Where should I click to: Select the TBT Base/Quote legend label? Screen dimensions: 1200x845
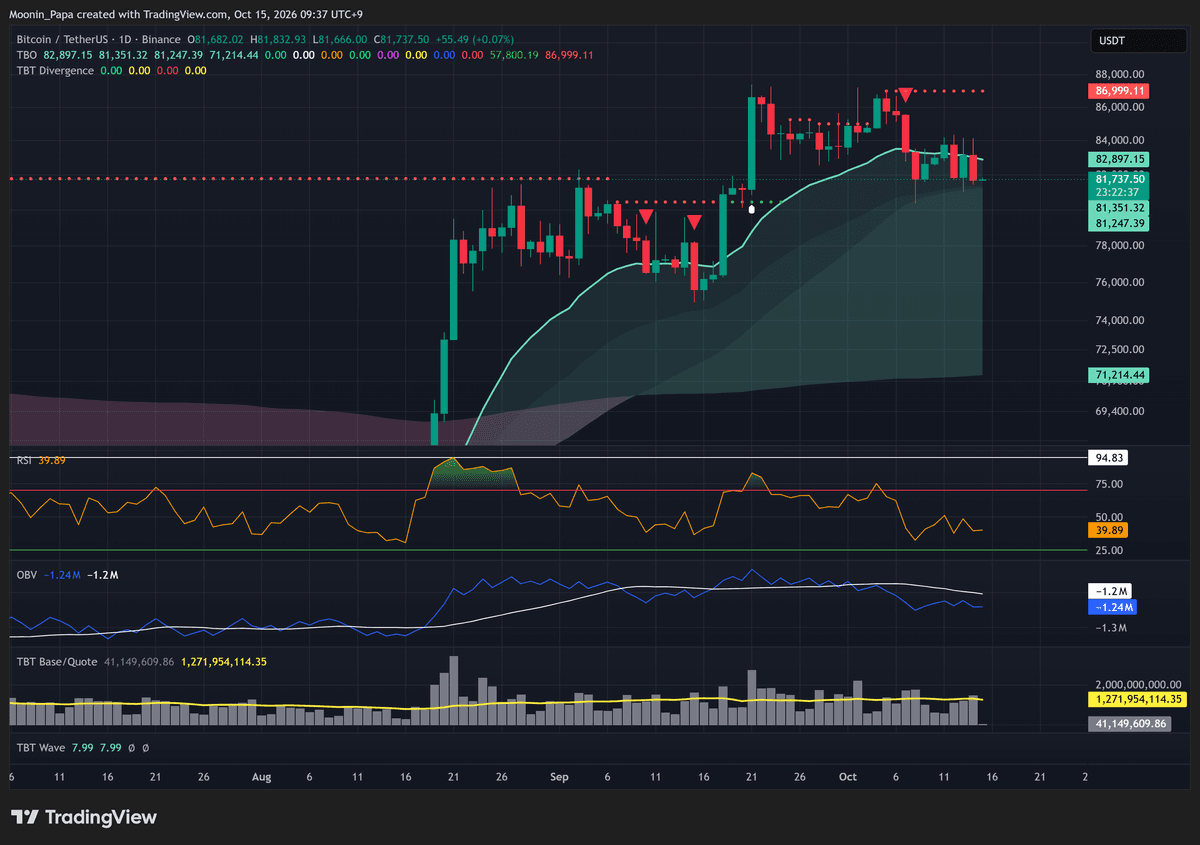56,662
